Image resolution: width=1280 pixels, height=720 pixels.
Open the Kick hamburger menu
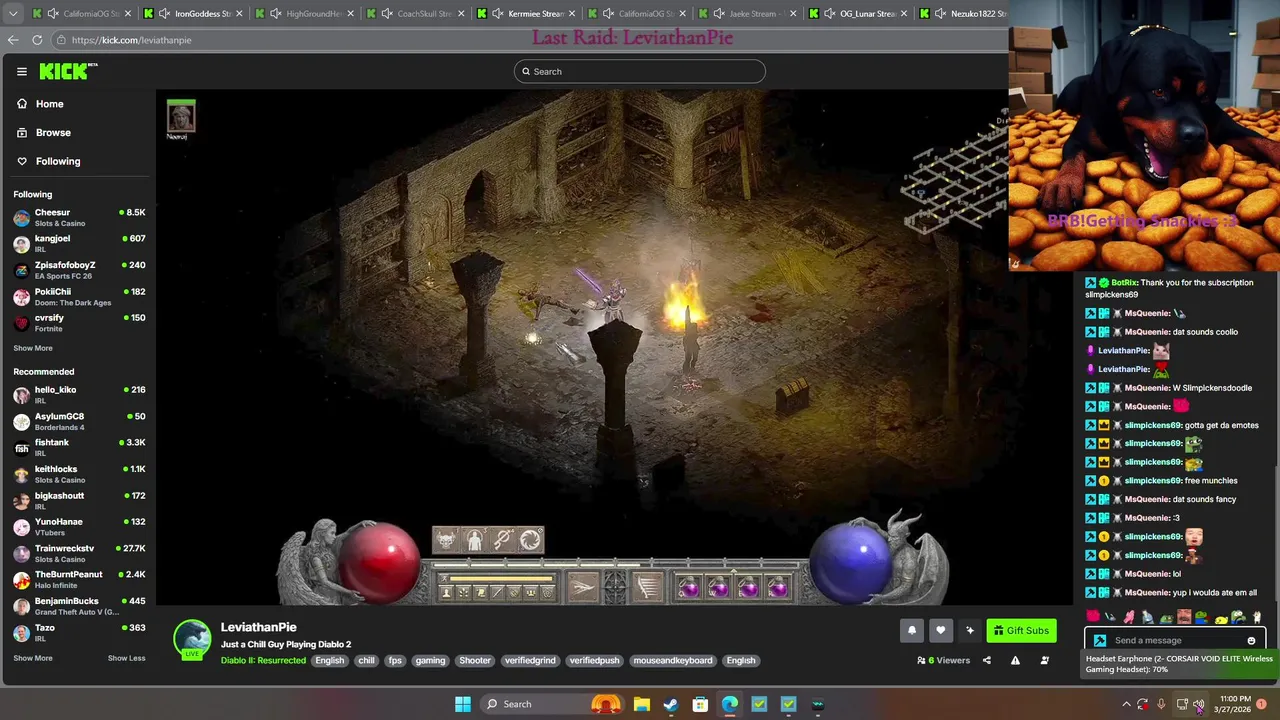tap(21, 71)
